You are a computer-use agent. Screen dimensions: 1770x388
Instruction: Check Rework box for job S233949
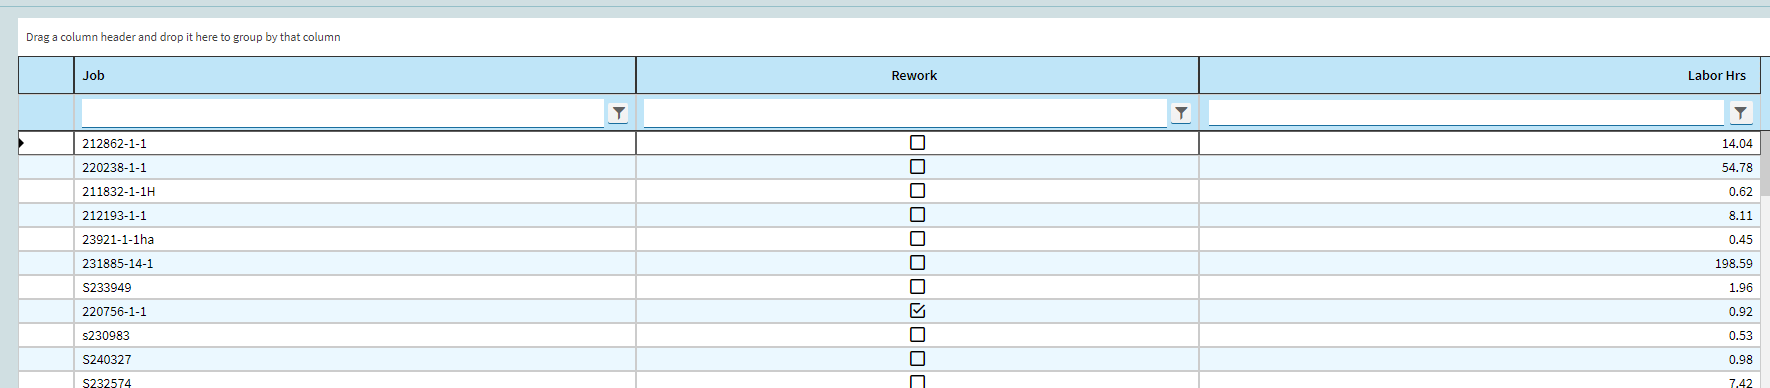coord(917,287)
